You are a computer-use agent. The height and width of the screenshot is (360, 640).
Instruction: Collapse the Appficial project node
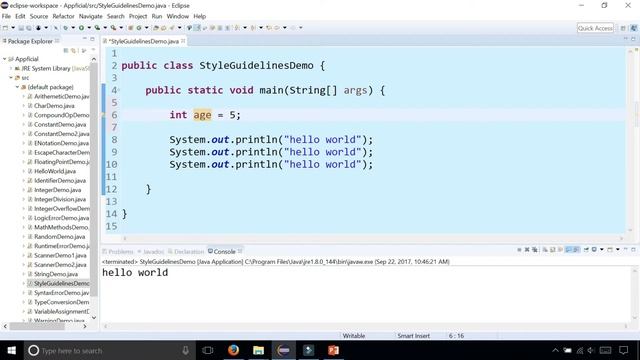[4, 59]
